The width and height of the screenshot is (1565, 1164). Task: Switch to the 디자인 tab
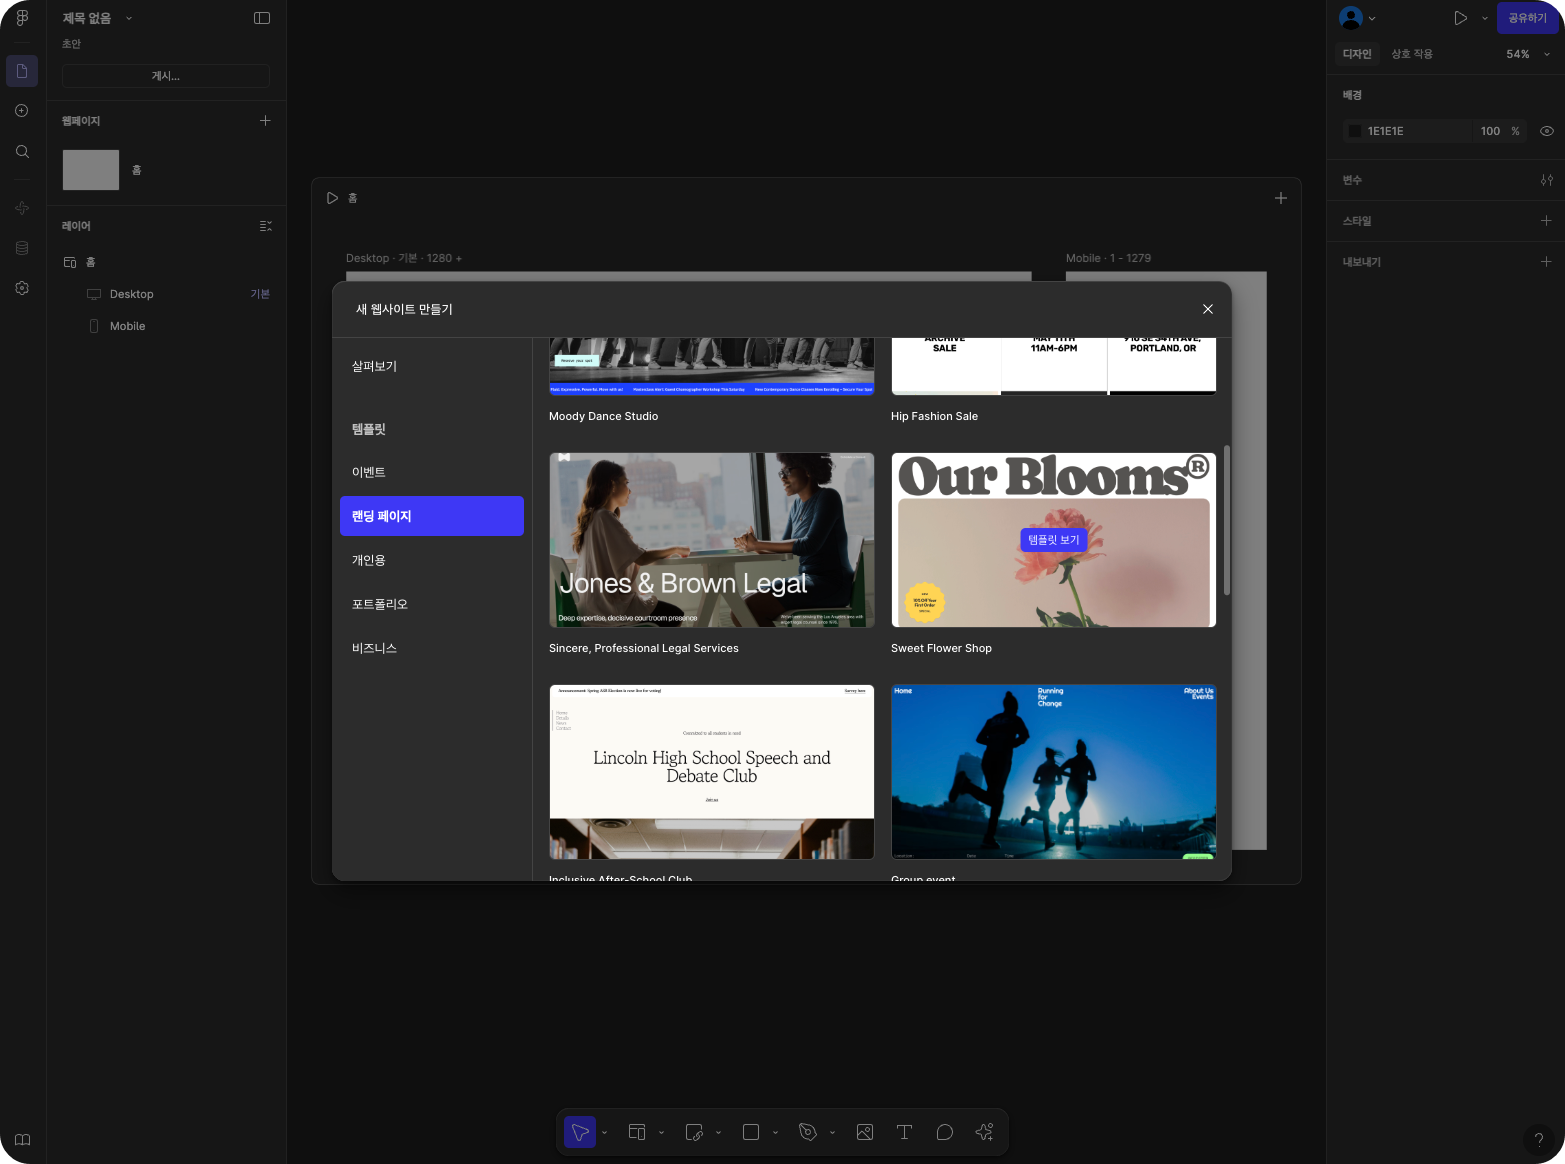(x=1357, y=54)
